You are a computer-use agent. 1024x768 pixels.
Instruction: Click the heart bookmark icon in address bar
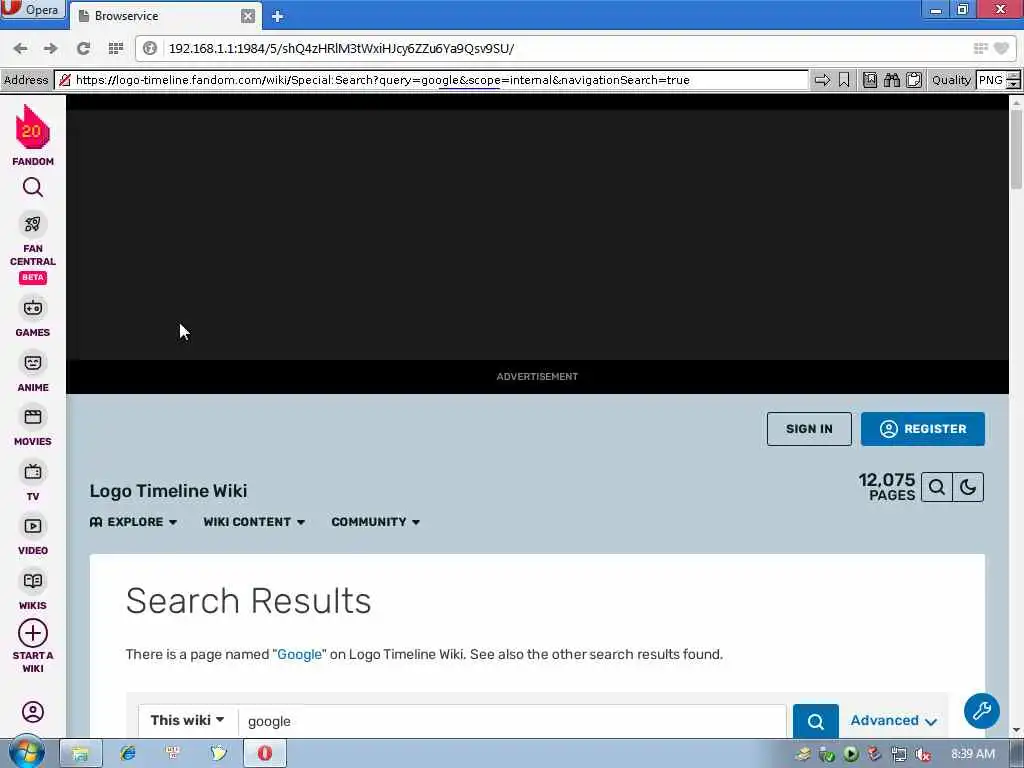tap(1001, 48)
